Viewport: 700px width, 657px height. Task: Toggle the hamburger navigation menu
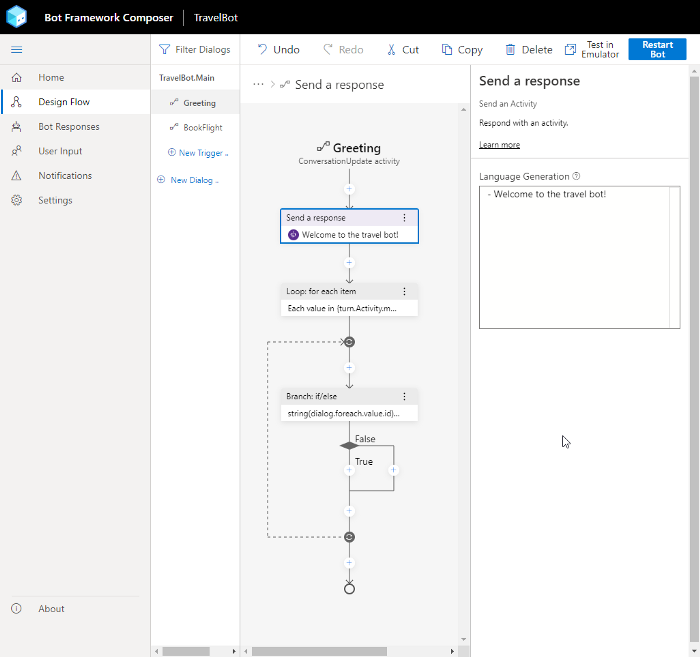click(17, 50)
